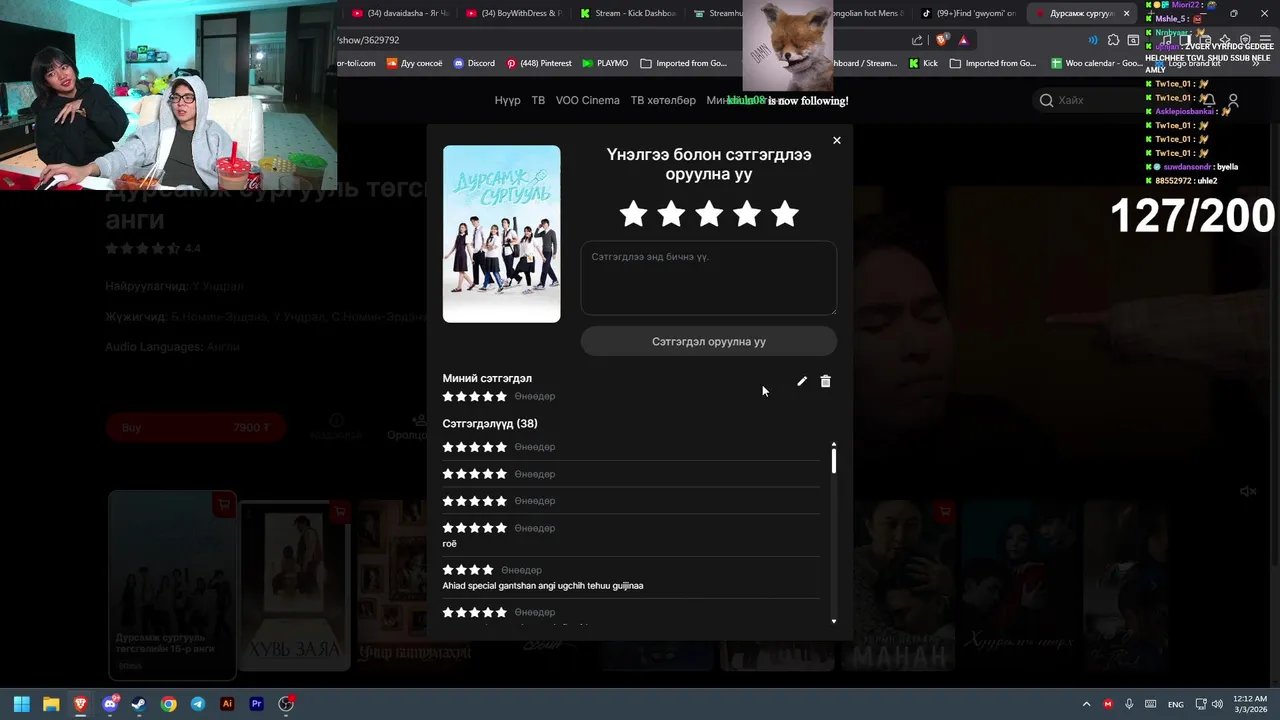Open the first Imported from Go... bookmark folder

click(683, 63)
